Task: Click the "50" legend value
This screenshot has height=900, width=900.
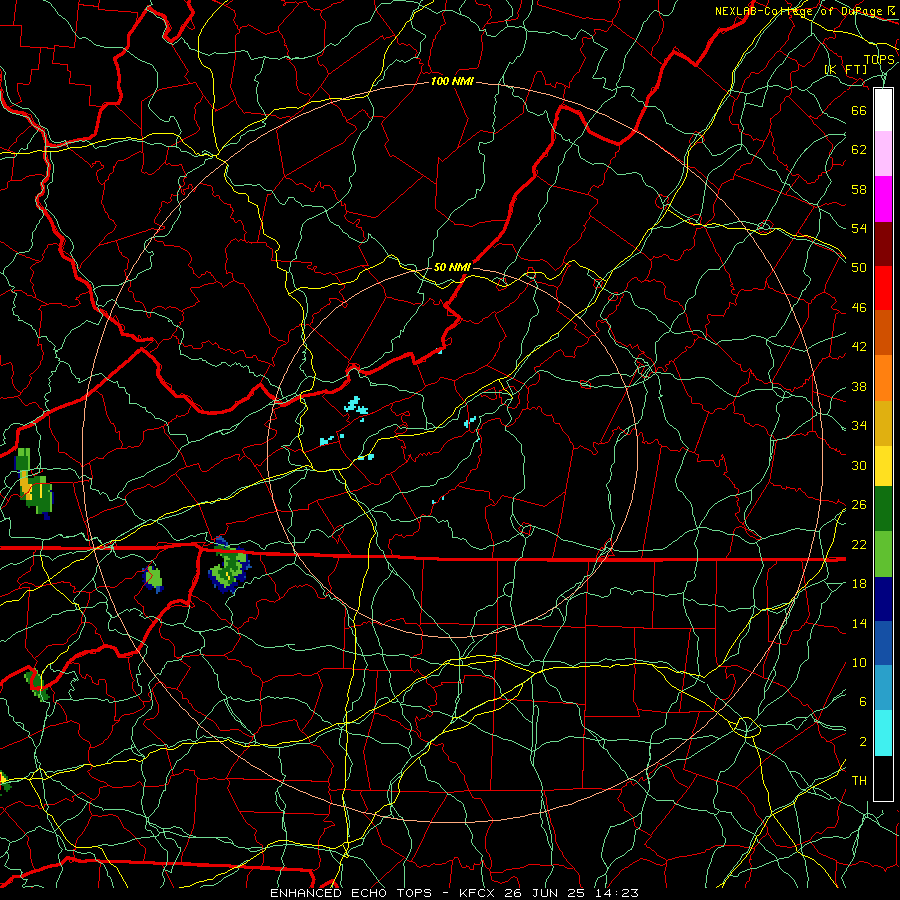Action: click(x=859, y=267)
